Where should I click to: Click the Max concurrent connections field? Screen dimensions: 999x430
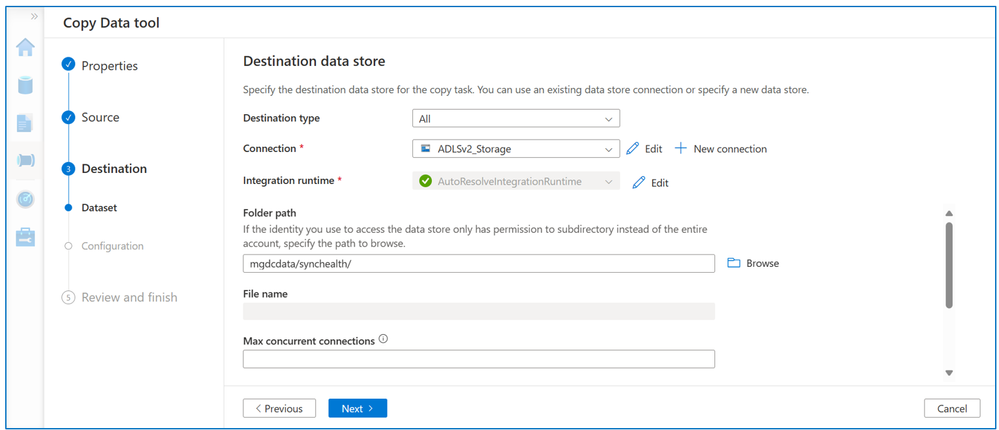tap(478, 359)
